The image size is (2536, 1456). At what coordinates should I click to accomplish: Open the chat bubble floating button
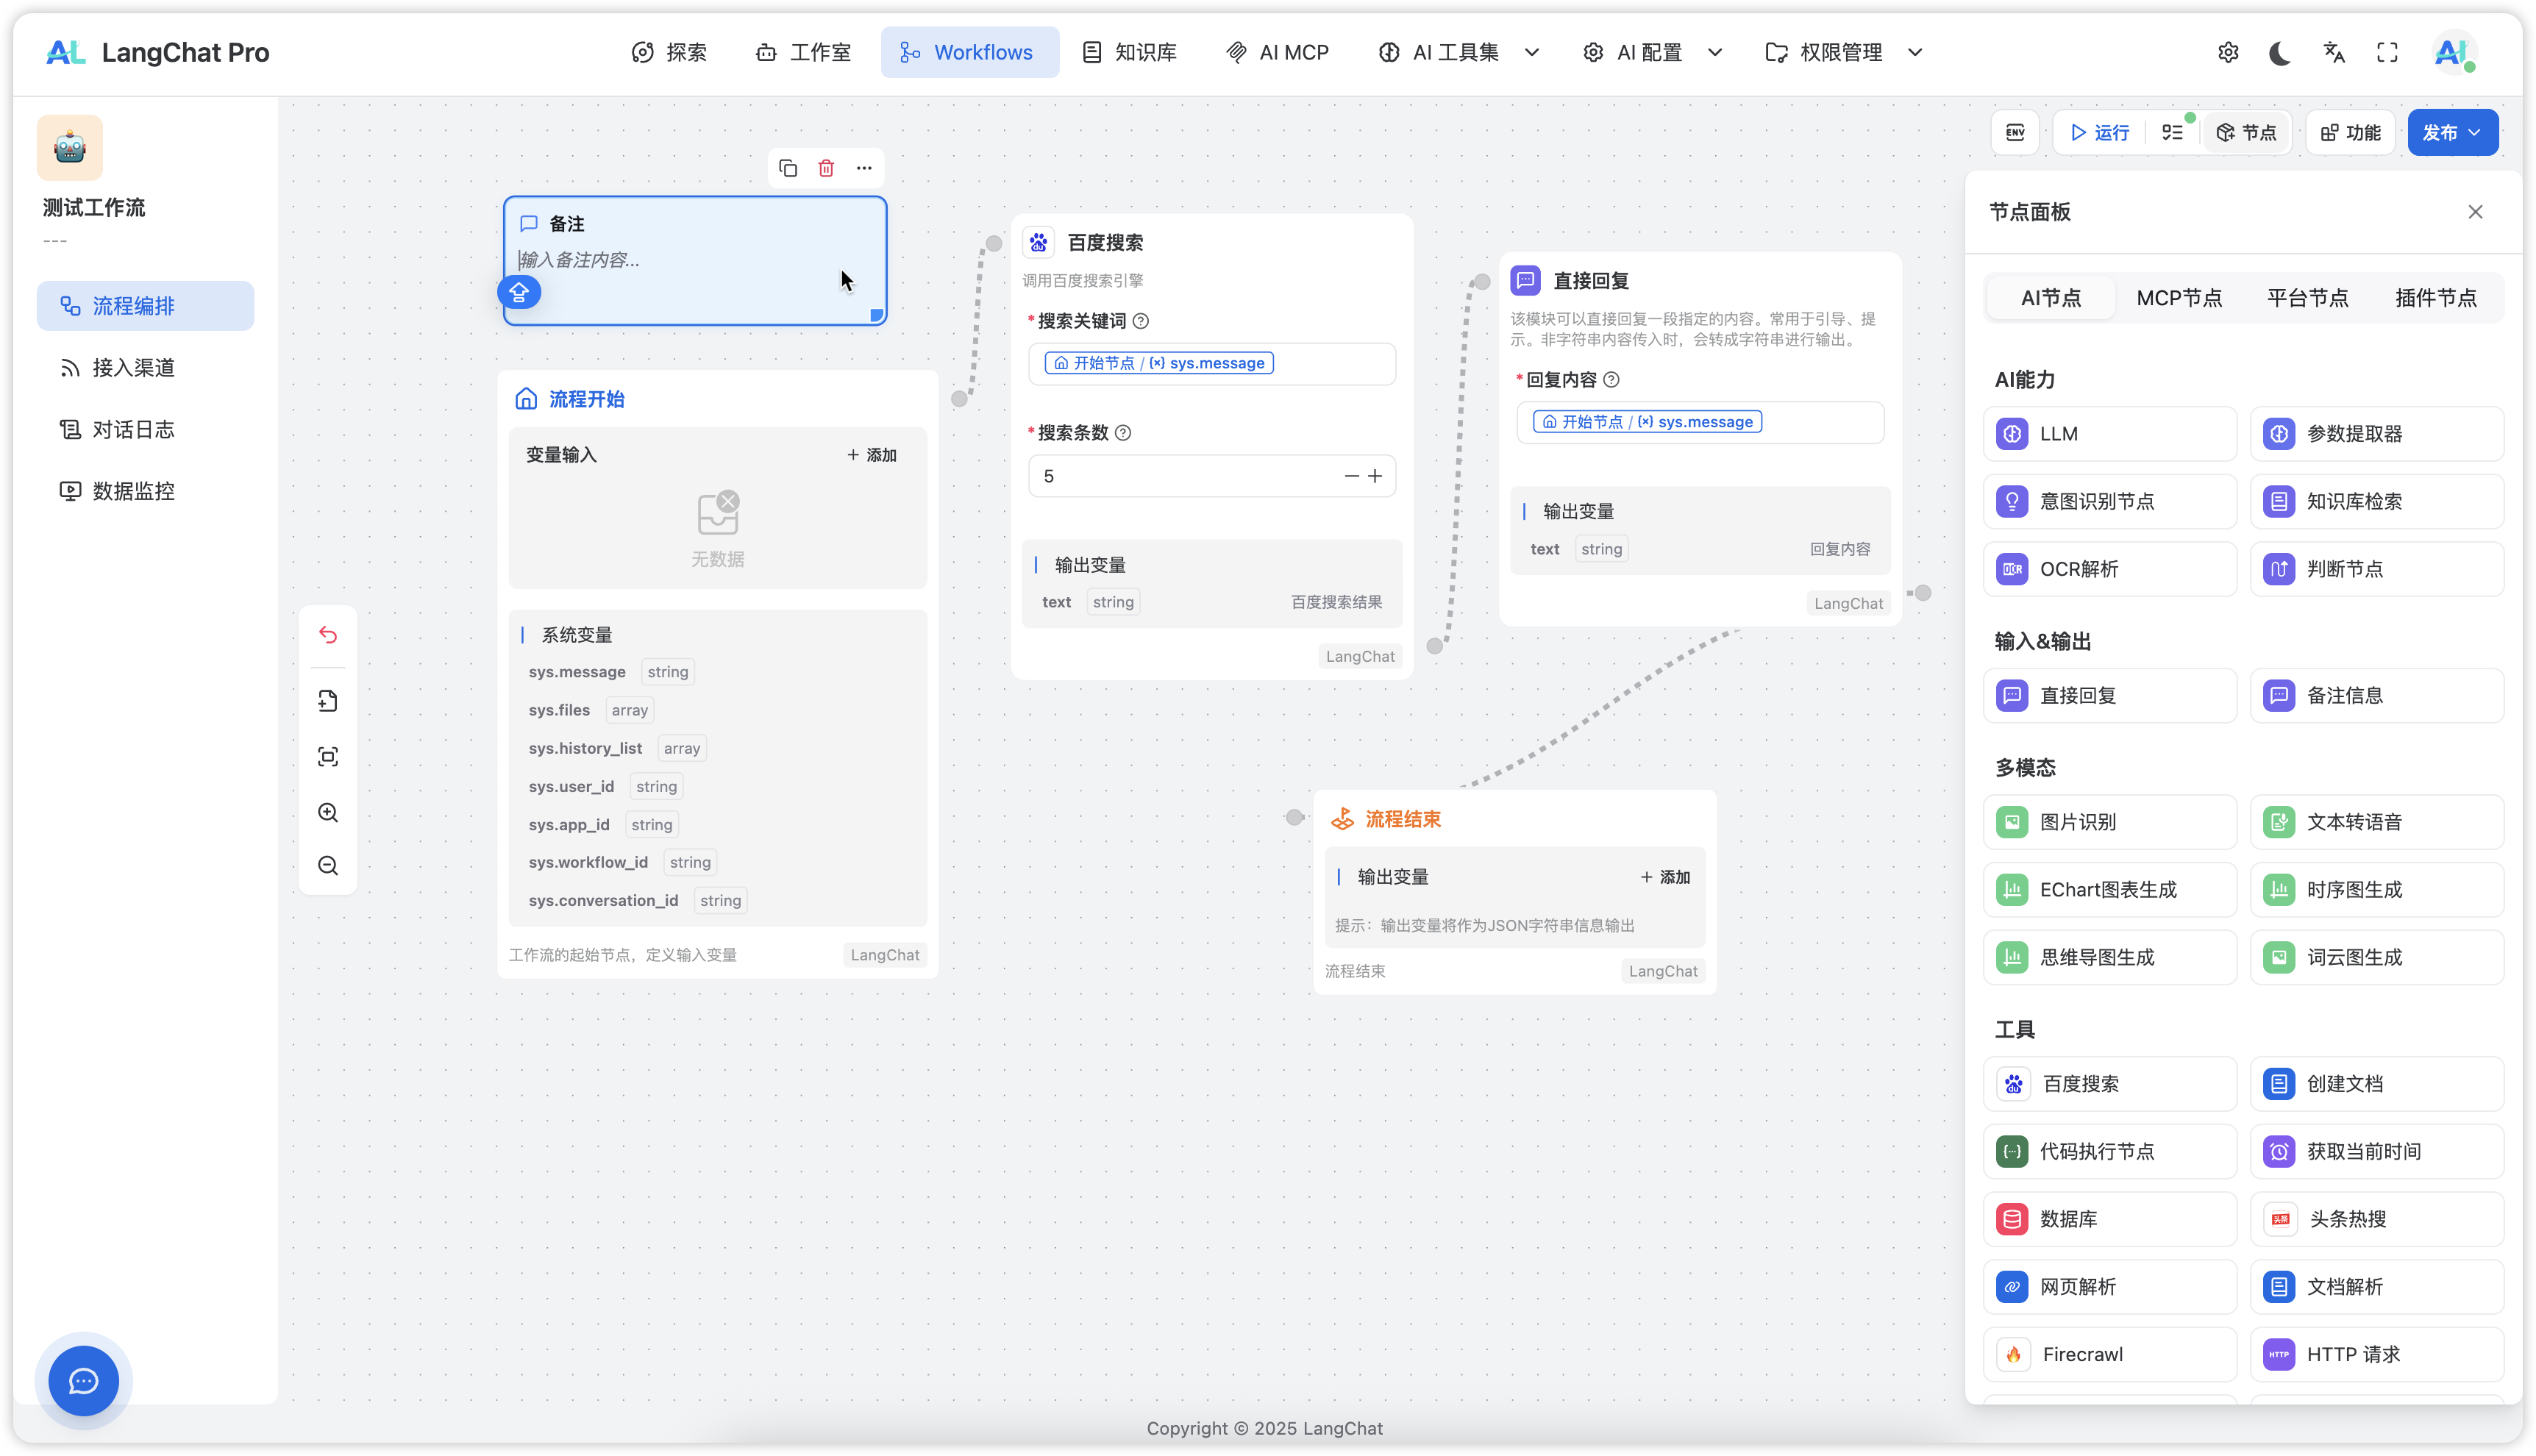pyautogui.click(x=83, y=1381)
